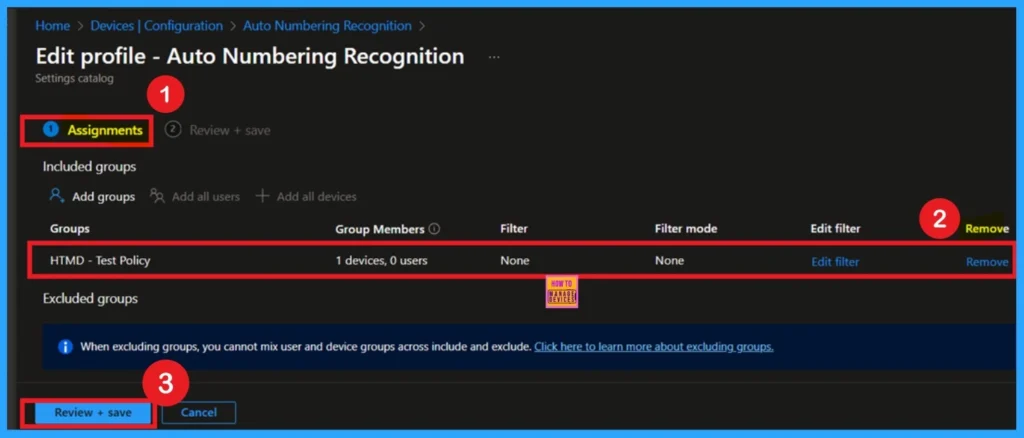This screenshot has width=1024, height=438.
Task: Click Cancel button
Action: tap(199, 413)
